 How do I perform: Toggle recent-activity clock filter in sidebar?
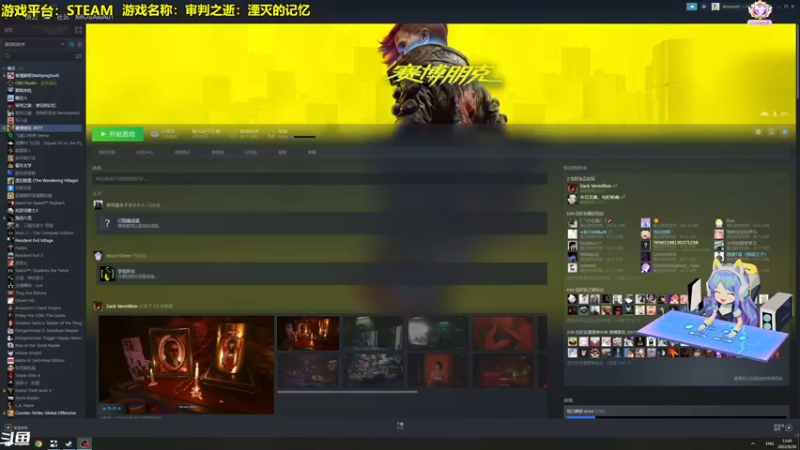pos(71,44)
